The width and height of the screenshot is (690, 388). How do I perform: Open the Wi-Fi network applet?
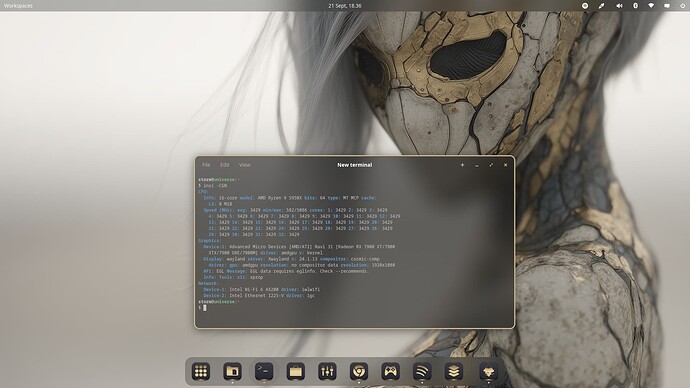651,6
